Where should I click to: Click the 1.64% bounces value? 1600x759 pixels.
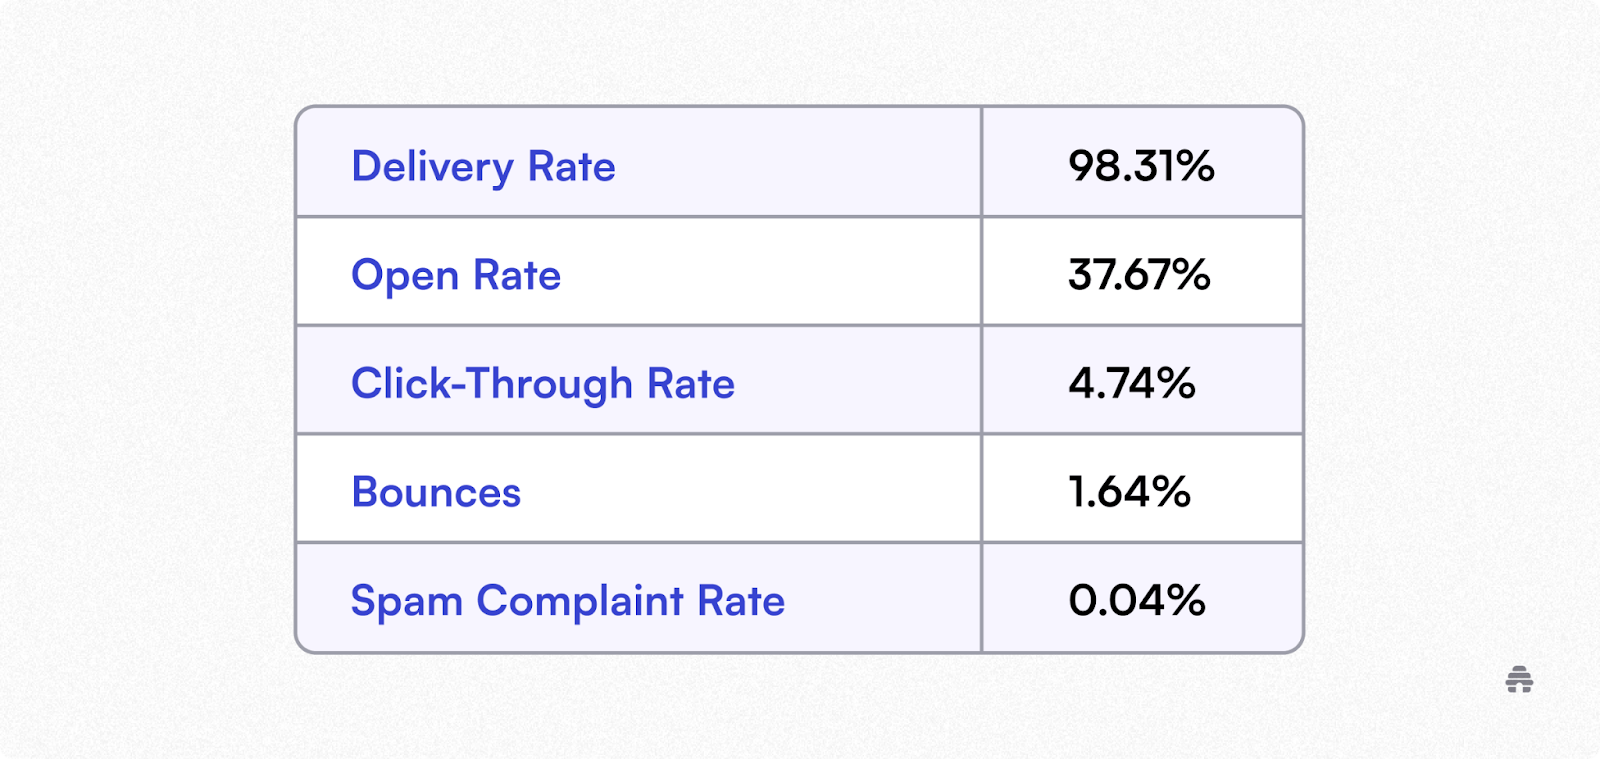tap(1129, 492)
